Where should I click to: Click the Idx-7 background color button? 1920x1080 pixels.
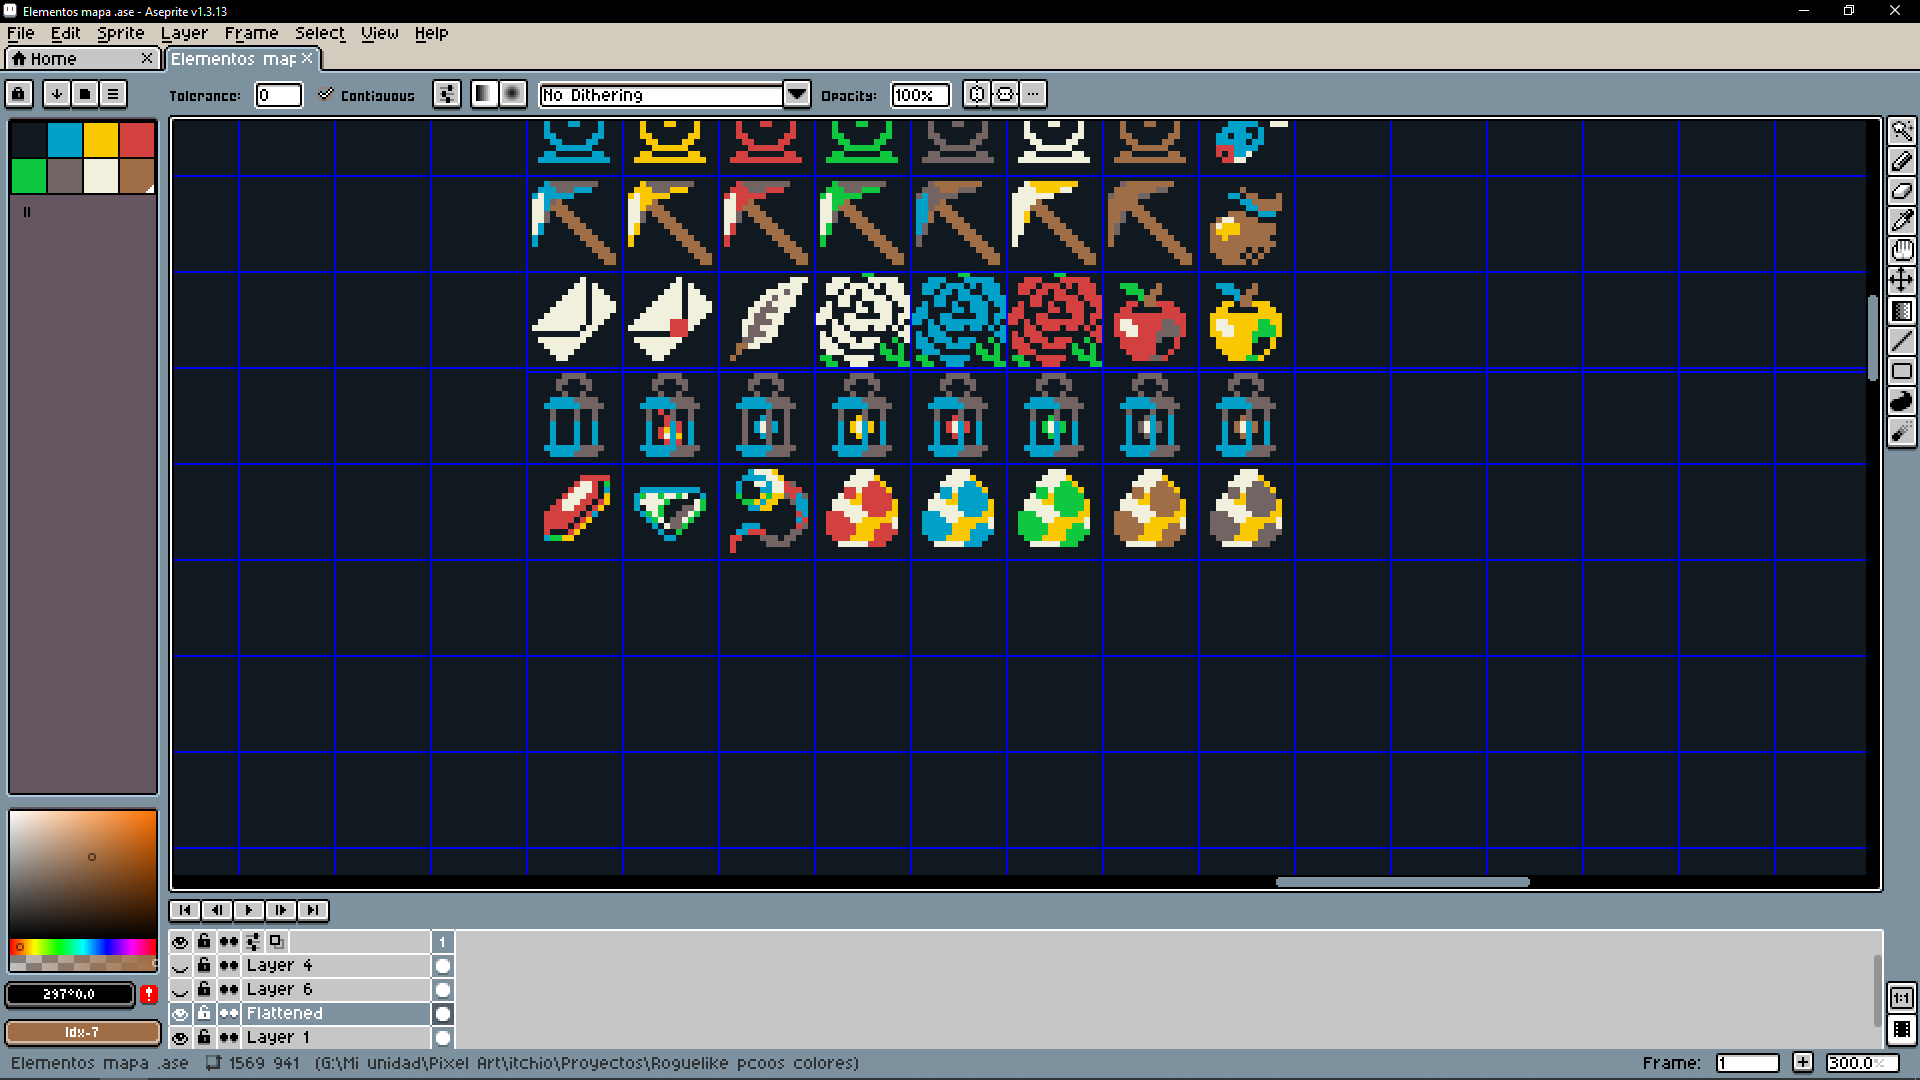click(82, 1032)
